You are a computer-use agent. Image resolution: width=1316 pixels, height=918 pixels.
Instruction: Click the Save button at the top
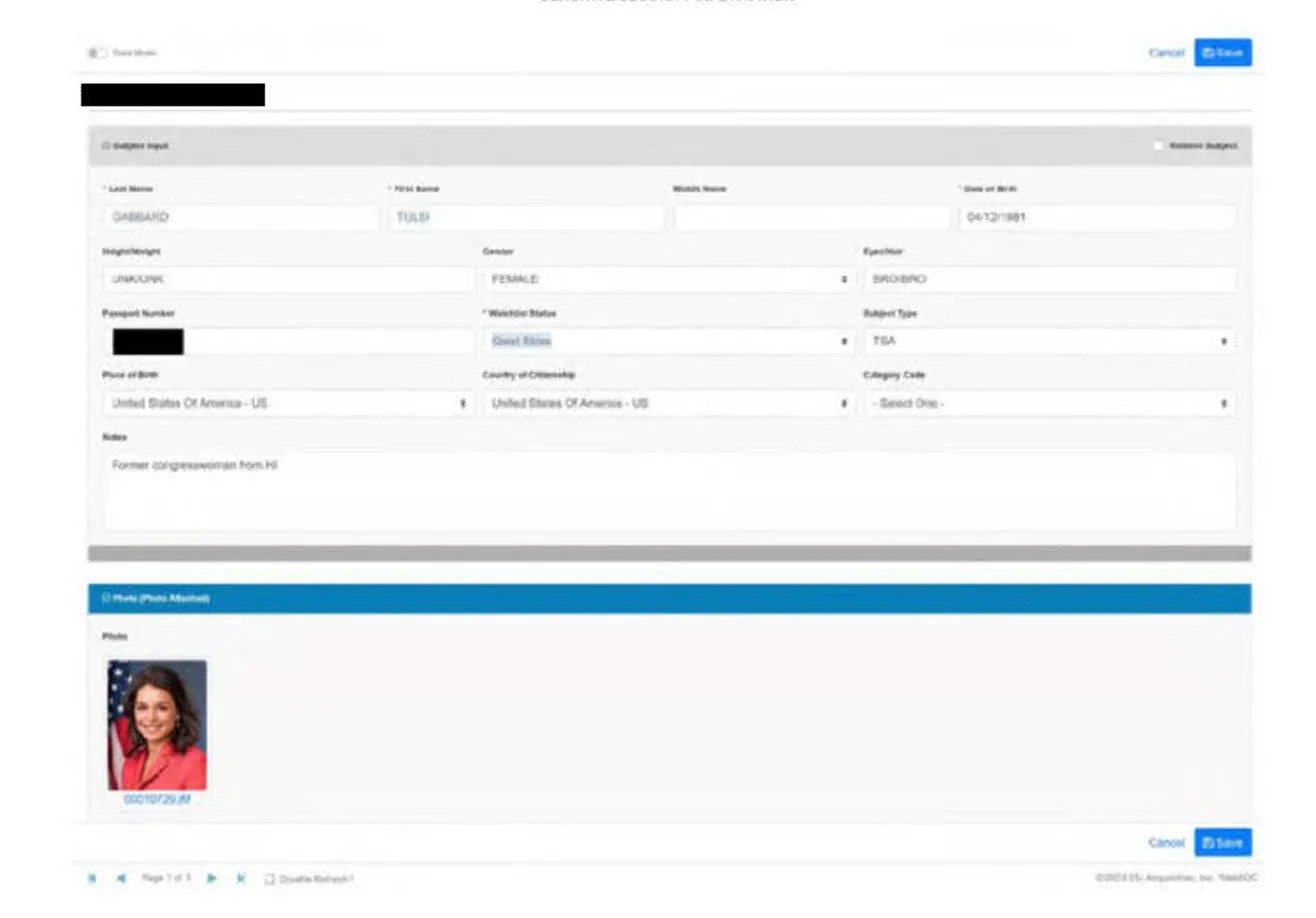tap(1222, 53)
